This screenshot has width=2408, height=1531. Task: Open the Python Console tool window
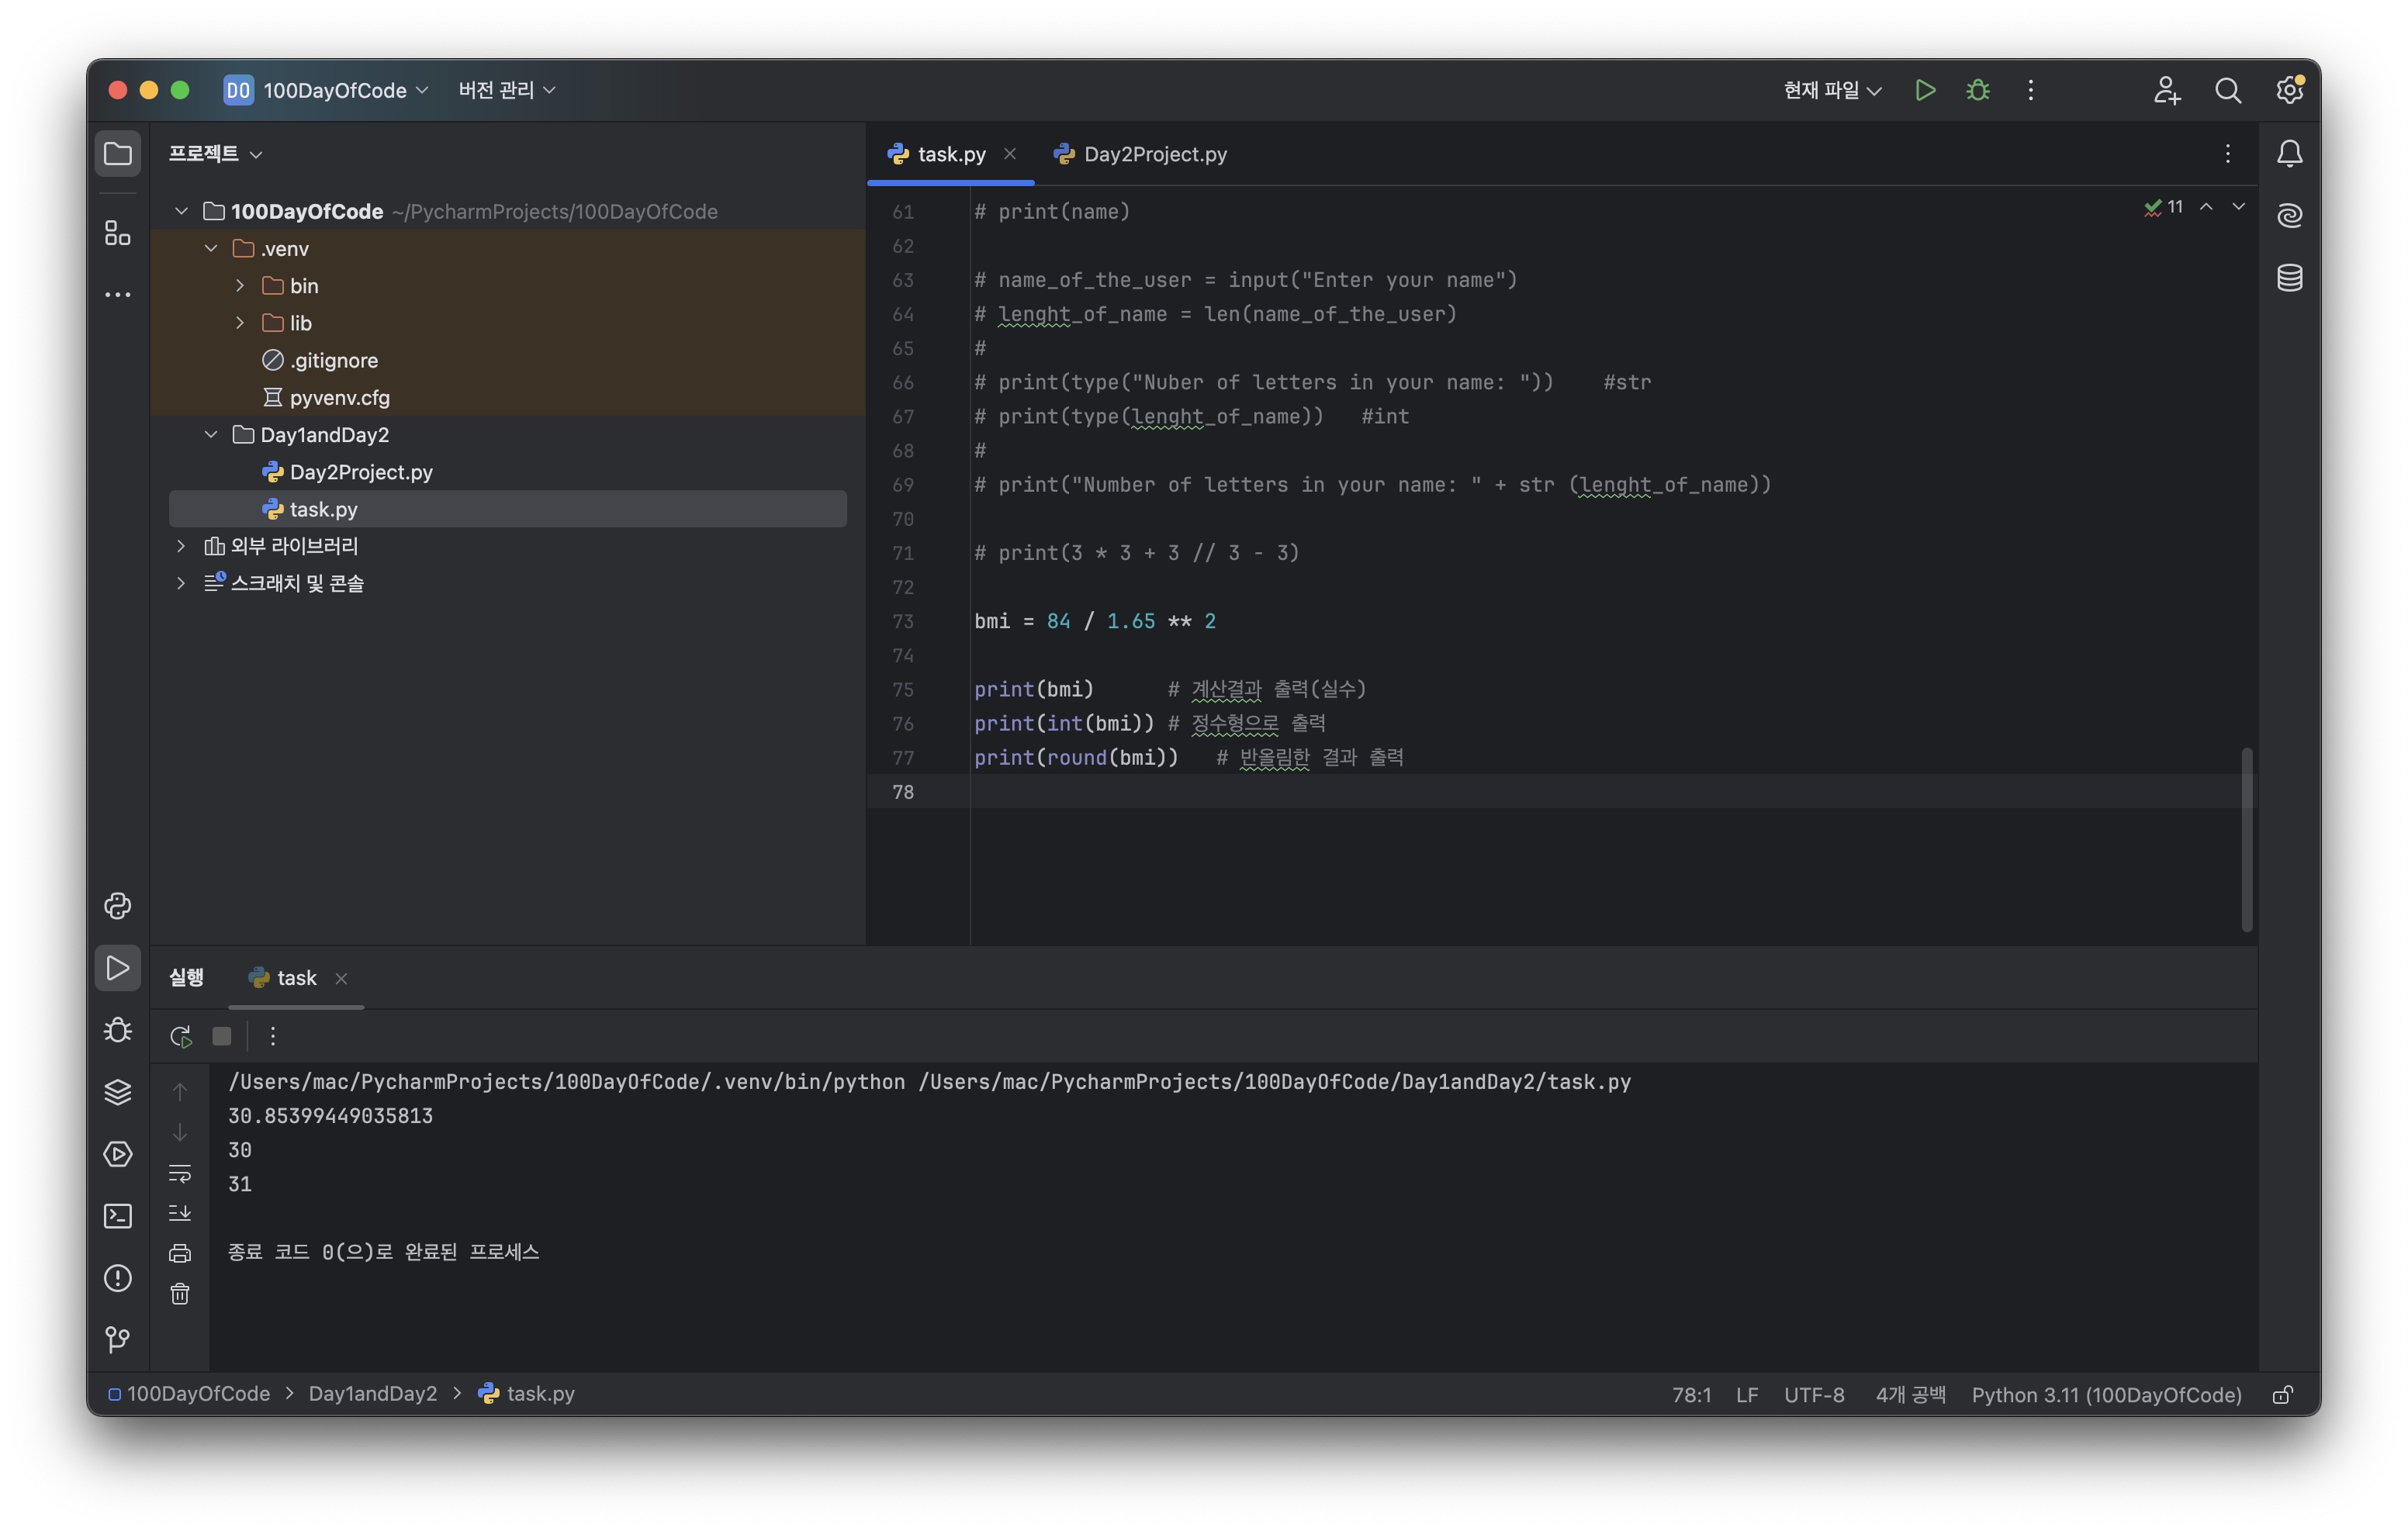[117, 905]
